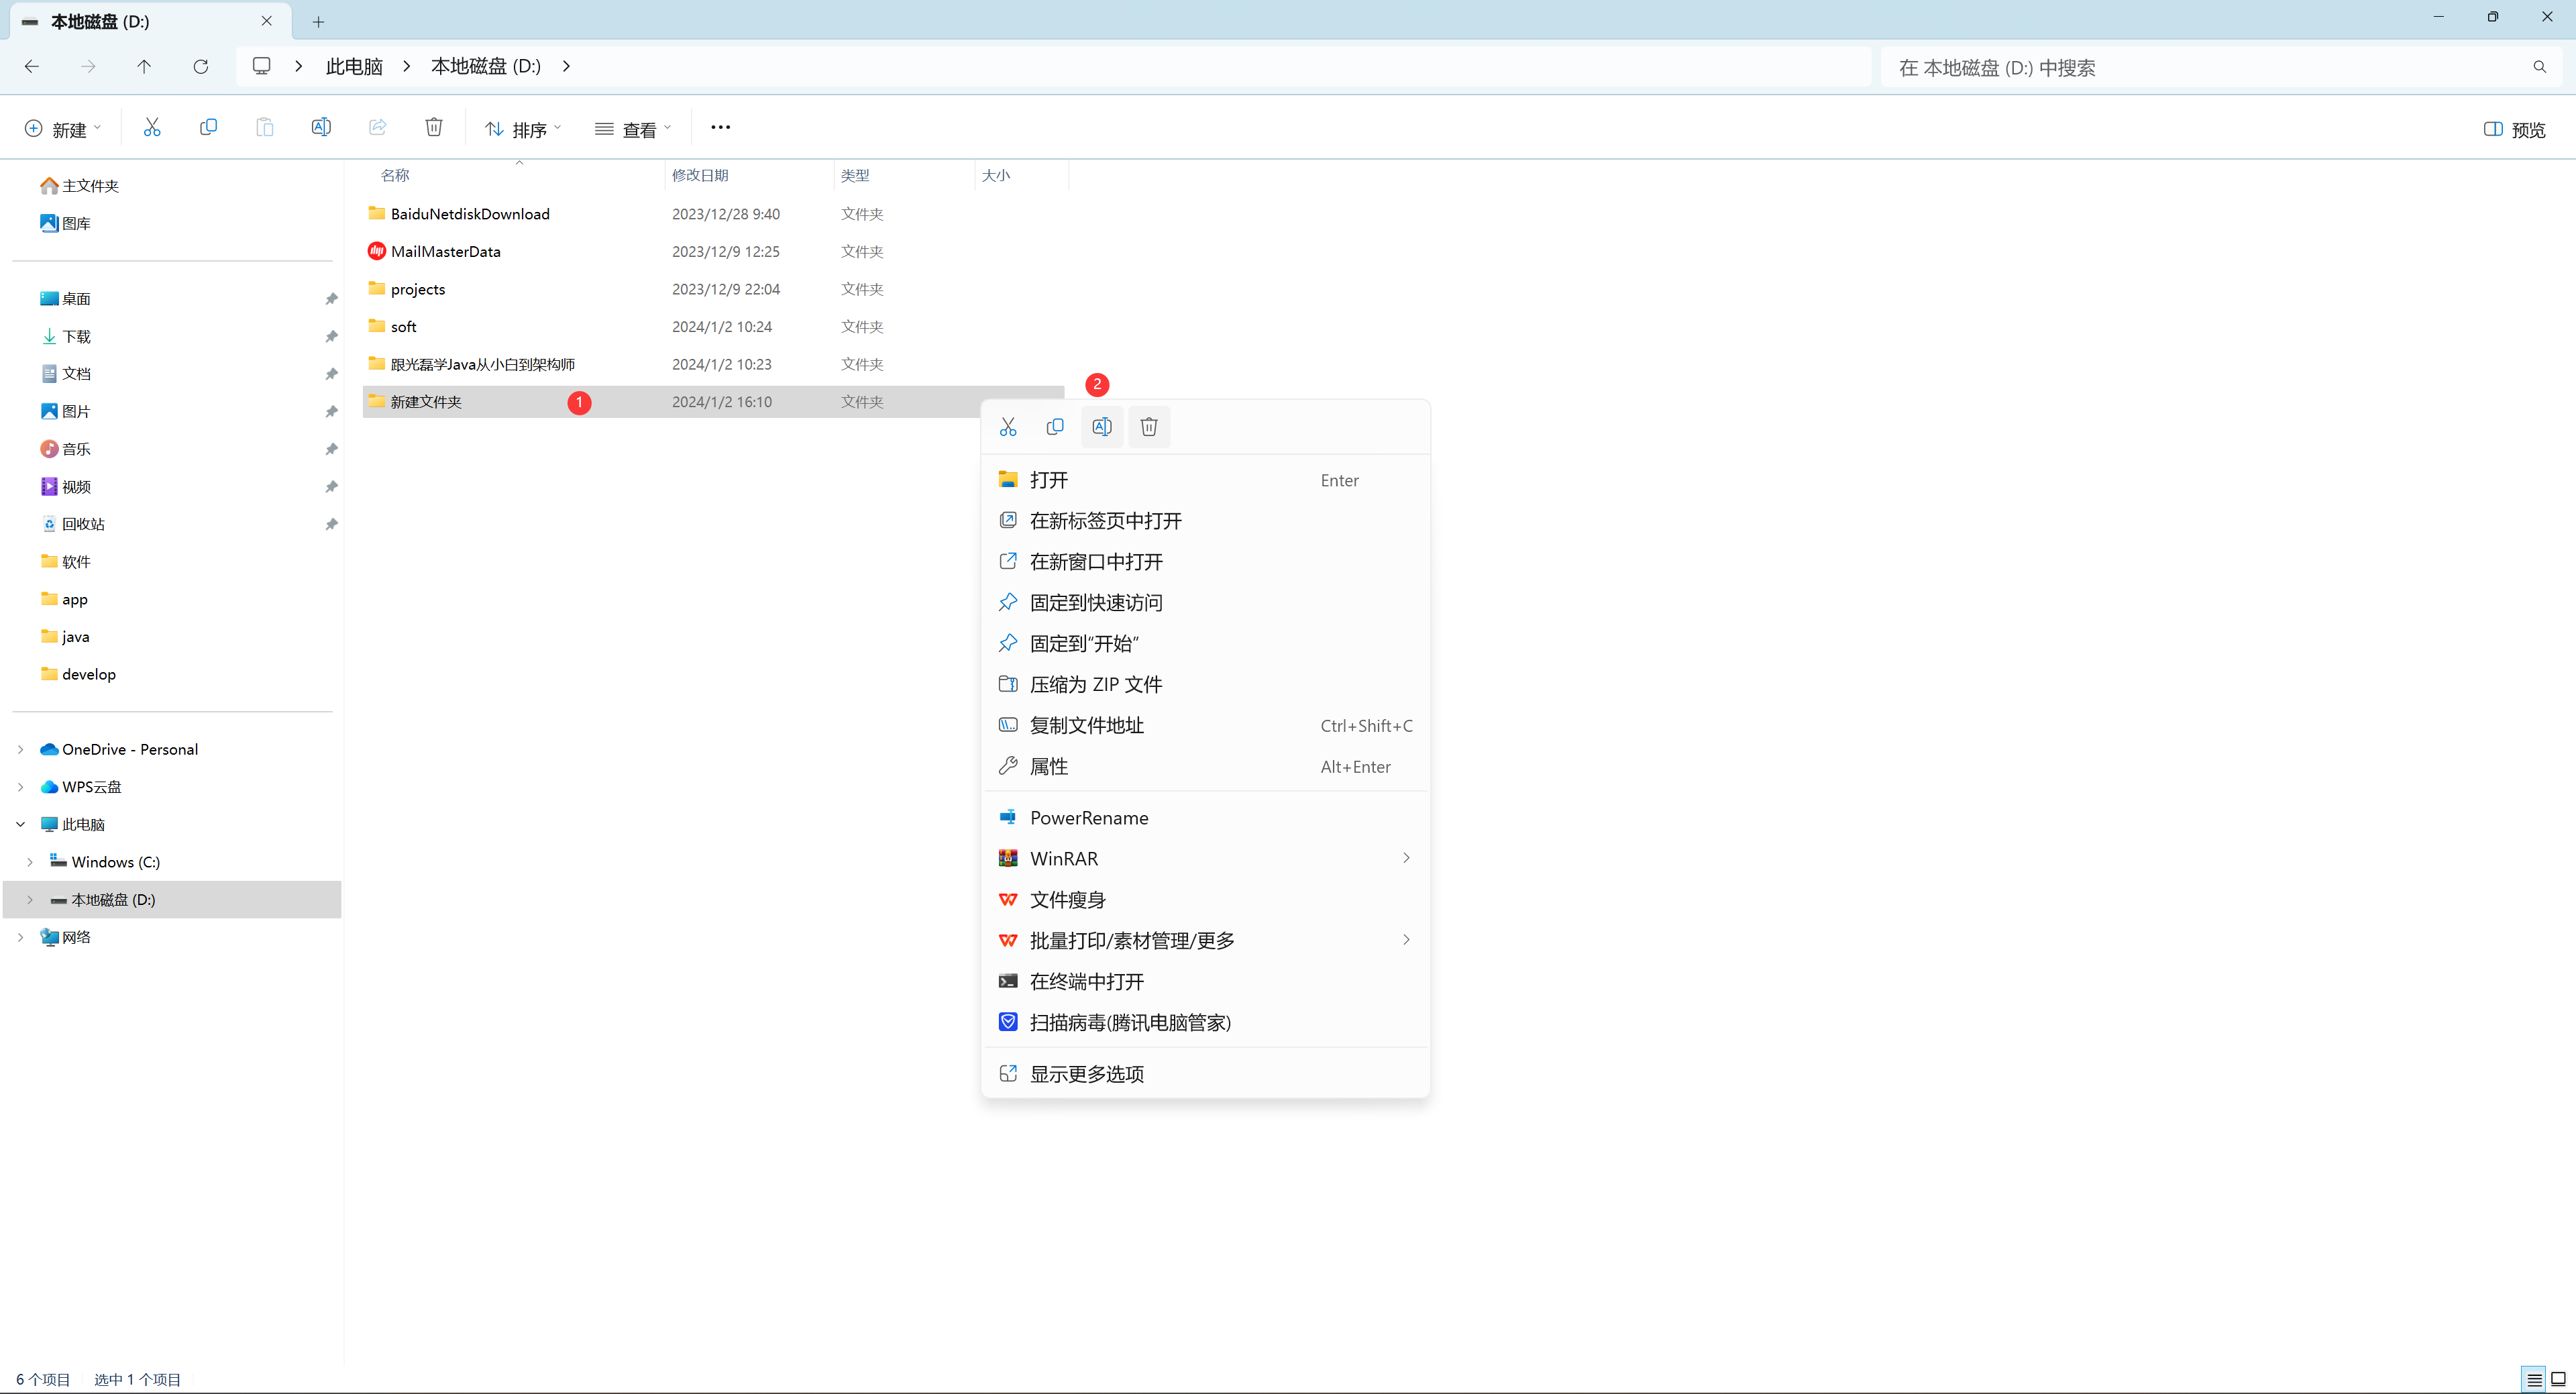Collapse the 此电脑 tree node
This screenshot has width=2576, height=1394.
(21, 824)
